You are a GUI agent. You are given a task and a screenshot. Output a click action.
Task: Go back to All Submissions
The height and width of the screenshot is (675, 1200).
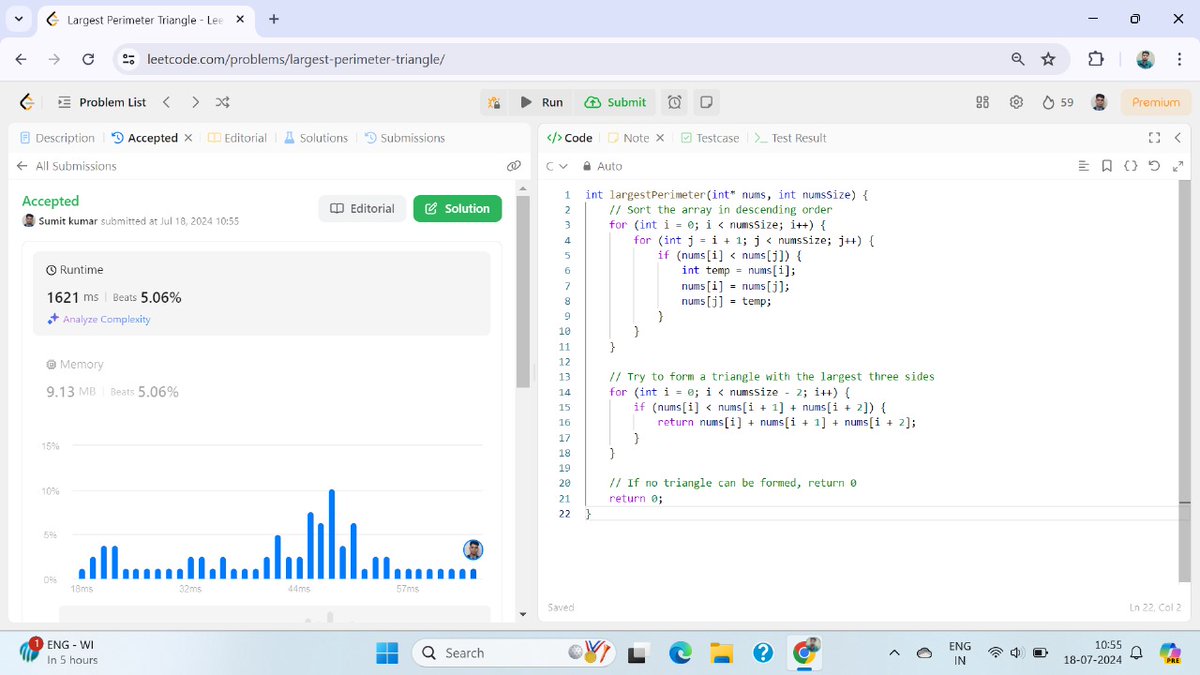pyautogui.click(x=67, y=166)
